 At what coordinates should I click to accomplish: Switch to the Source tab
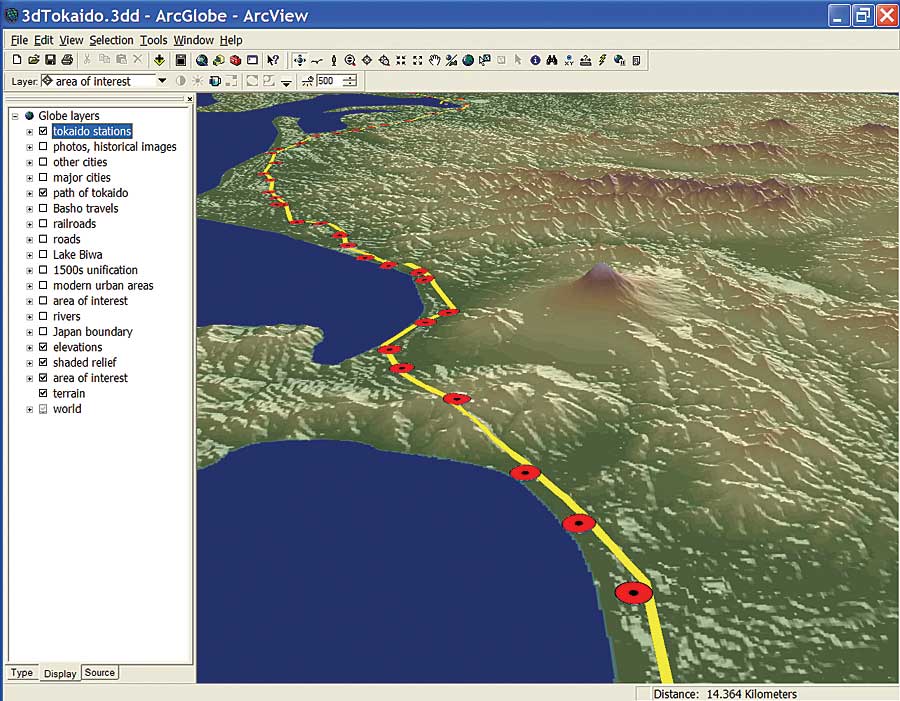pos(100,672)
